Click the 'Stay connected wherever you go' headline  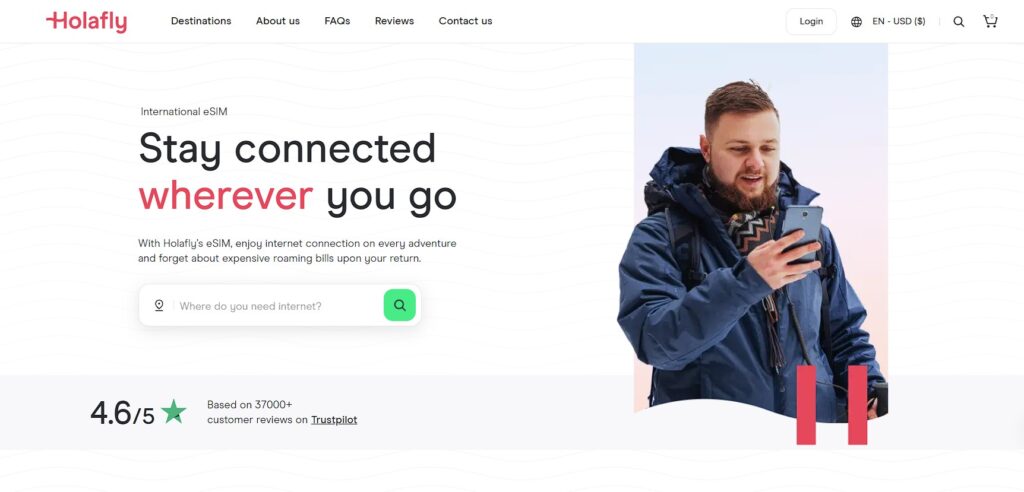tap(297, 172)
